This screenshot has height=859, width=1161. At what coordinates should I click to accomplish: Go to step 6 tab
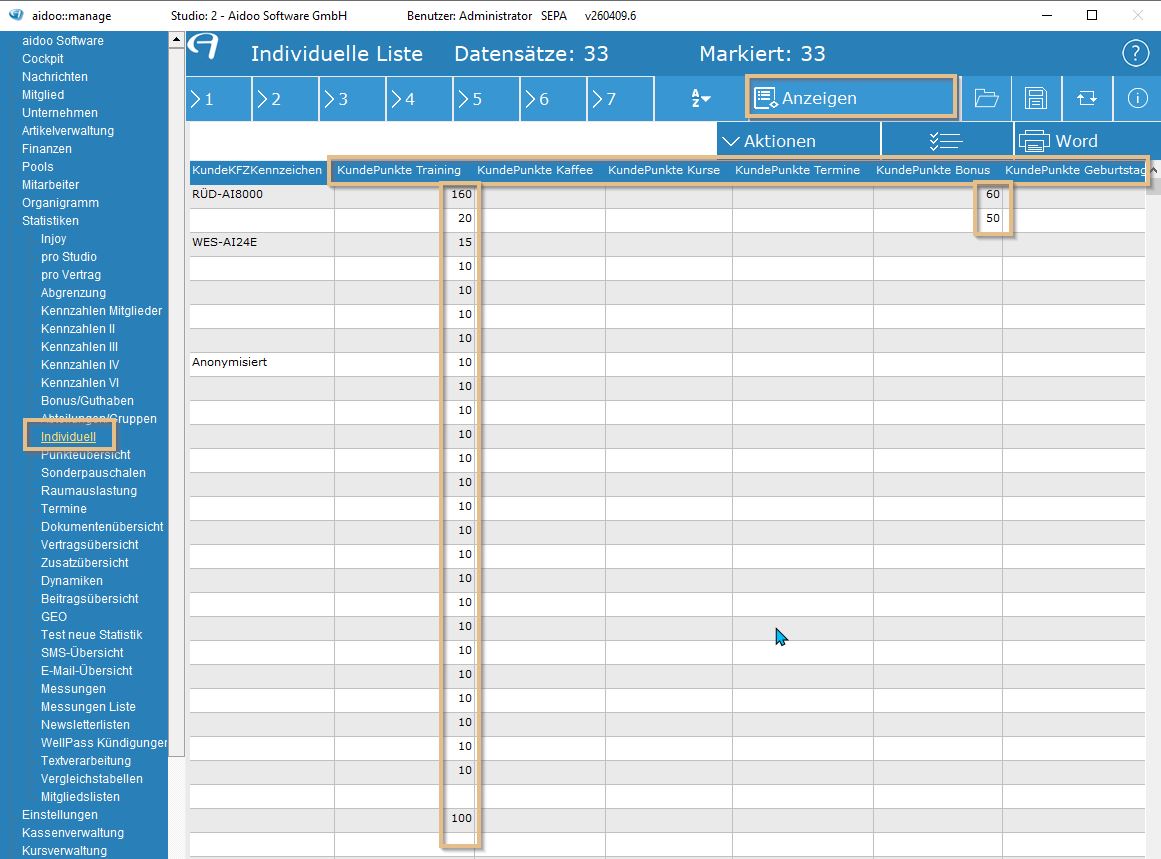click(x=553, y=98)
